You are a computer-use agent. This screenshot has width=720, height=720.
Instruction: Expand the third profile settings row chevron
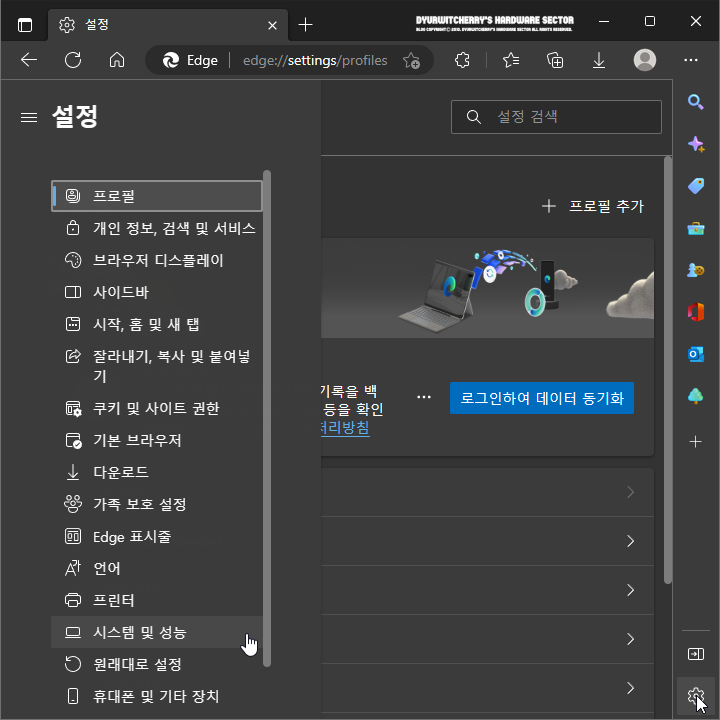click(x=630, y=590)
